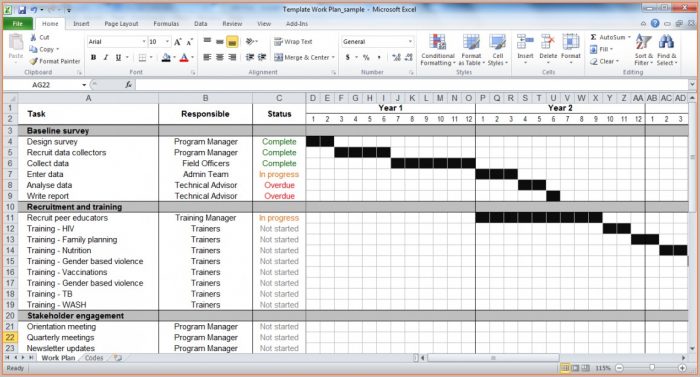Image resolution: width=700 pixels, height=377 pixels.
Task: Open Format as Table gallery
Action: point(471,50)
